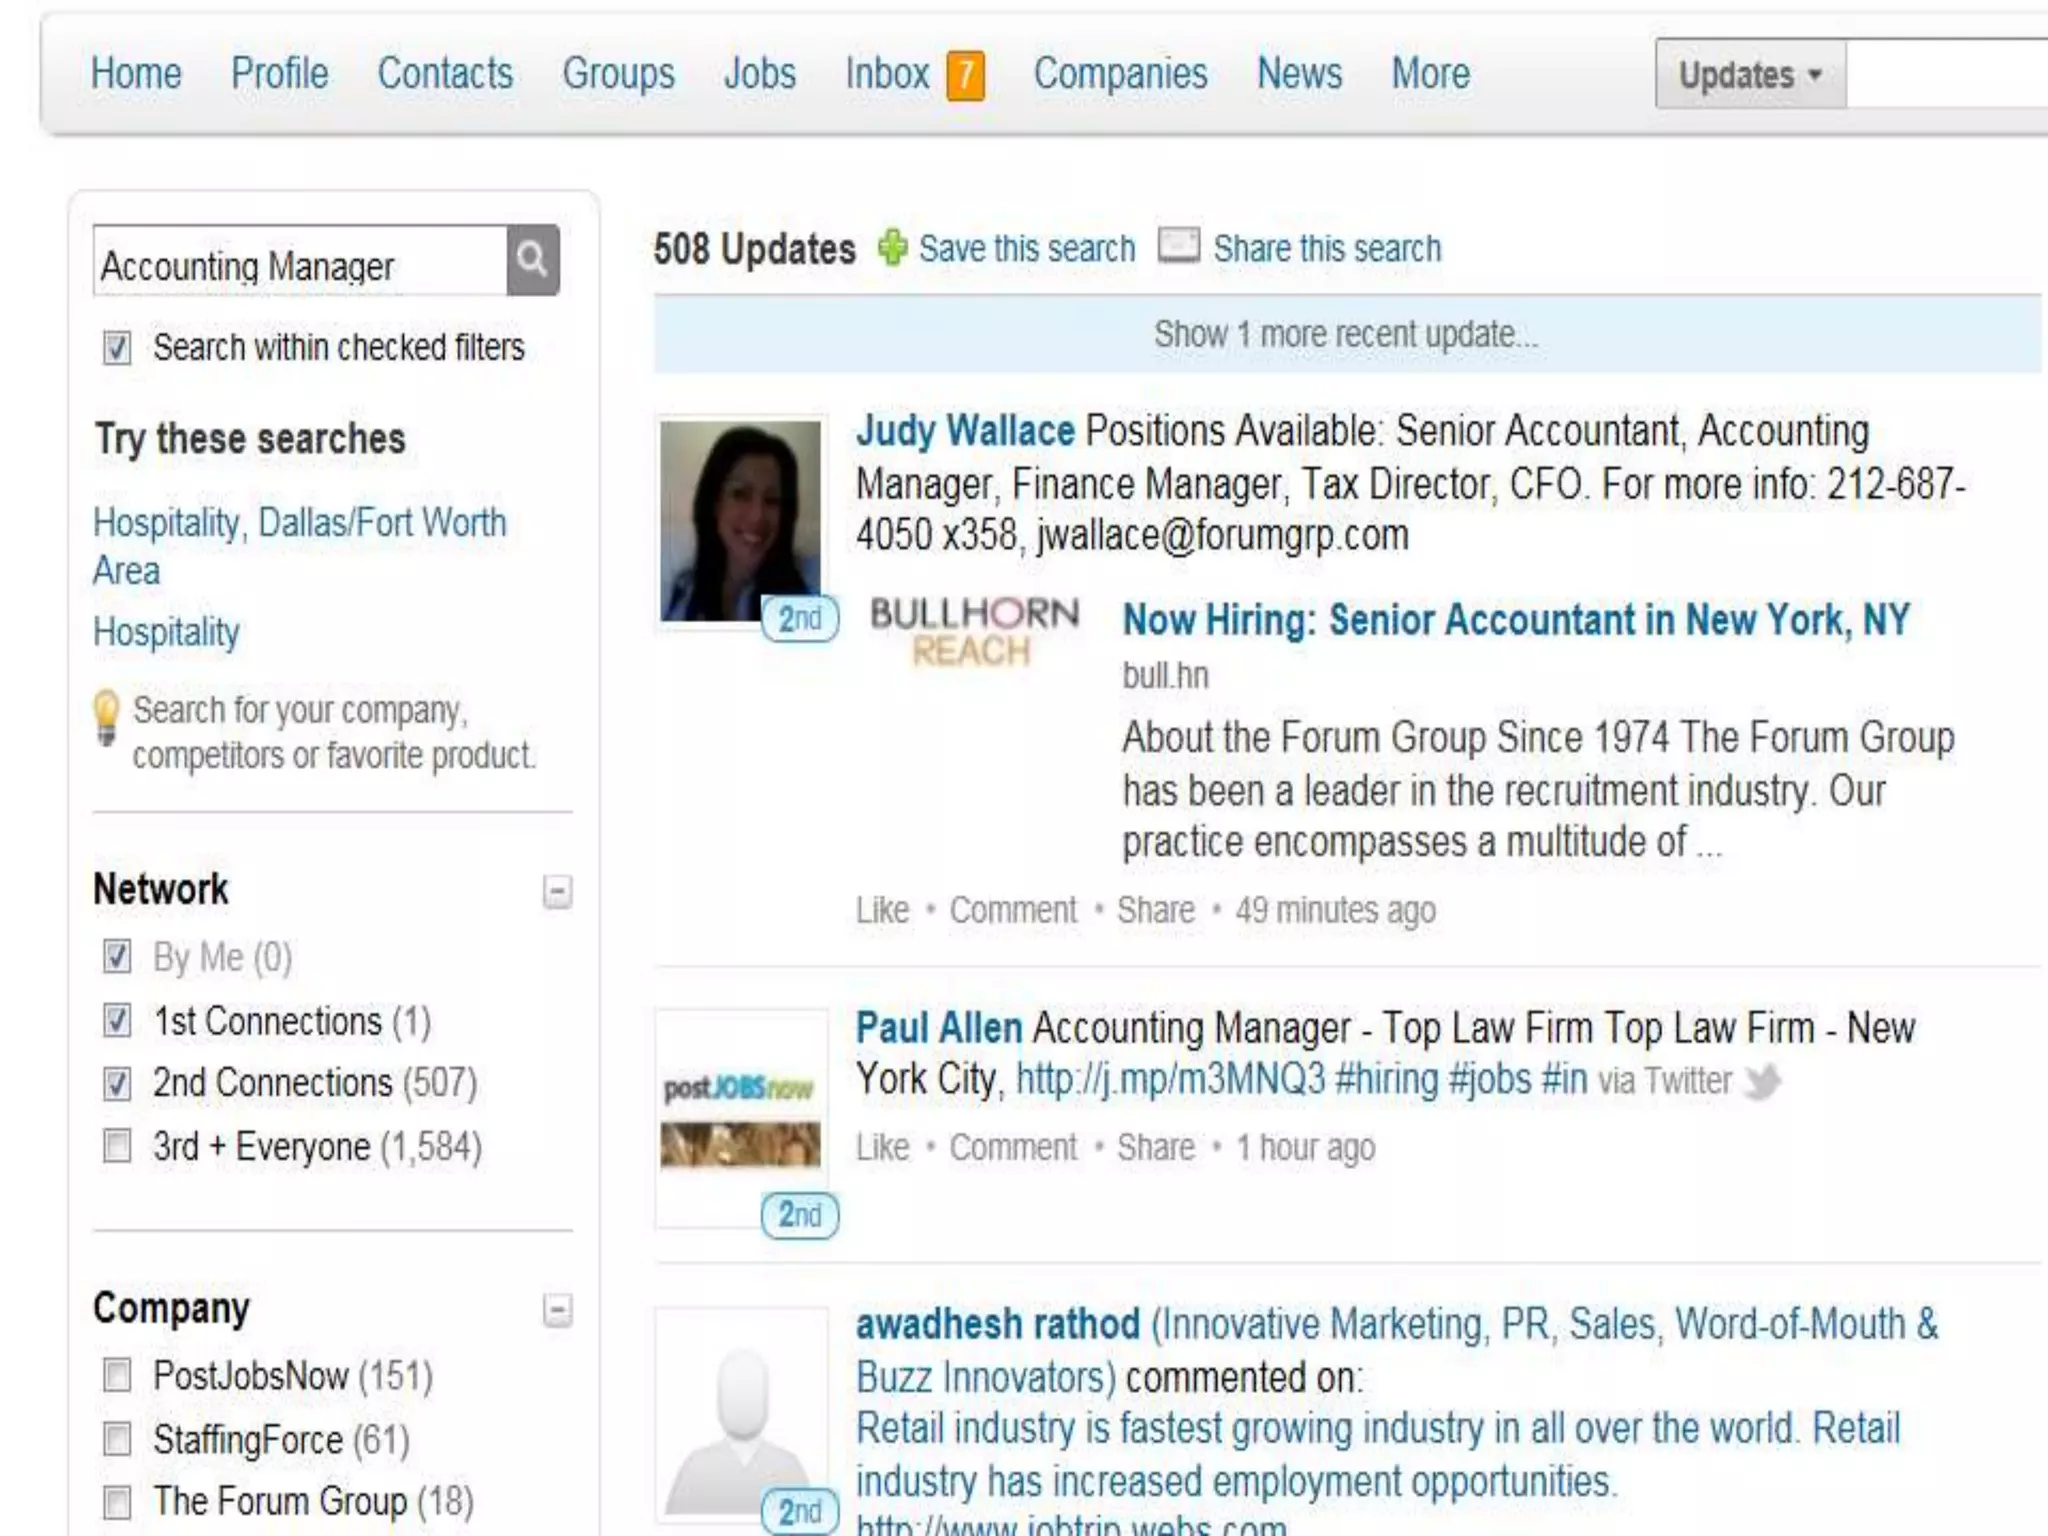This screenshot has height=1536, width=2048.
Task: Open the Companies navigation menu
Action: click(x=1120, y=74)
